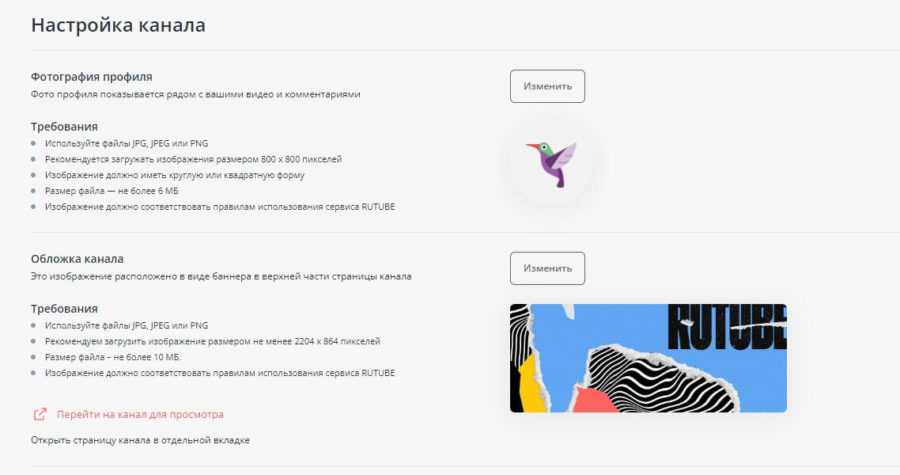Click the 800 x 800 пикселей recommendation line
900x475 pixels.
193,159
